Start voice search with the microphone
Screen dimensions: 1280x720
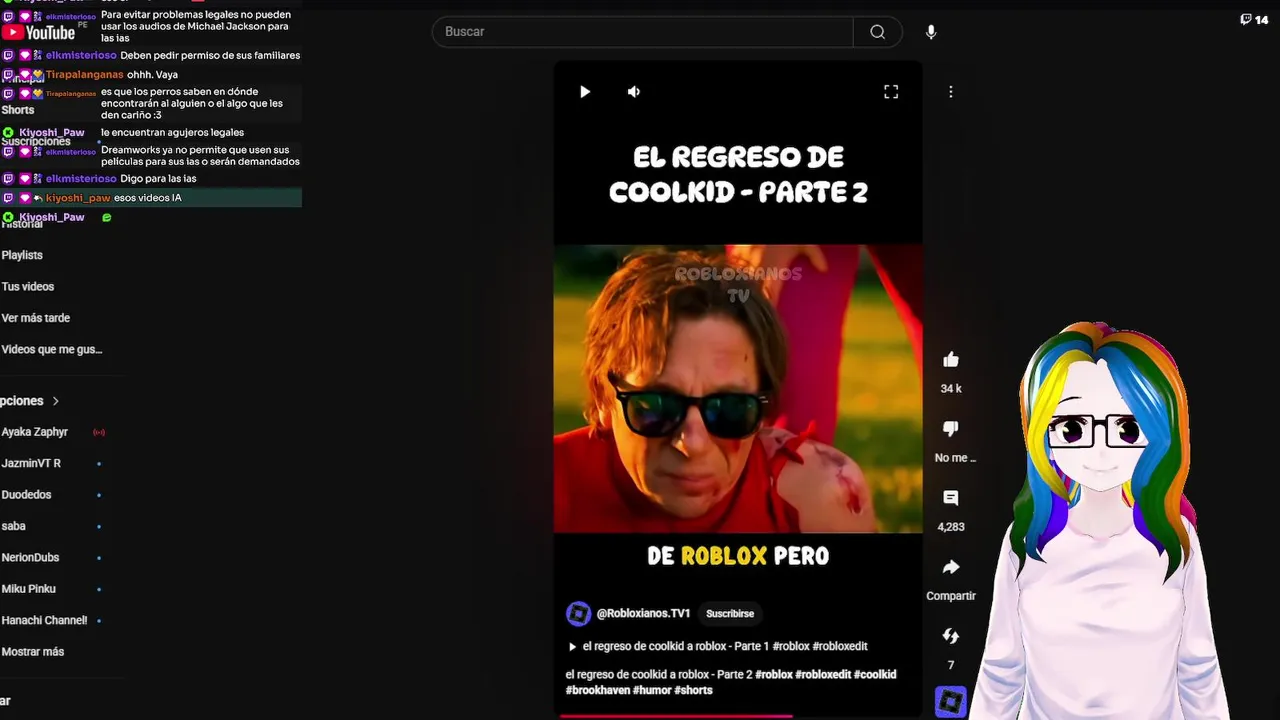point(931,32)
